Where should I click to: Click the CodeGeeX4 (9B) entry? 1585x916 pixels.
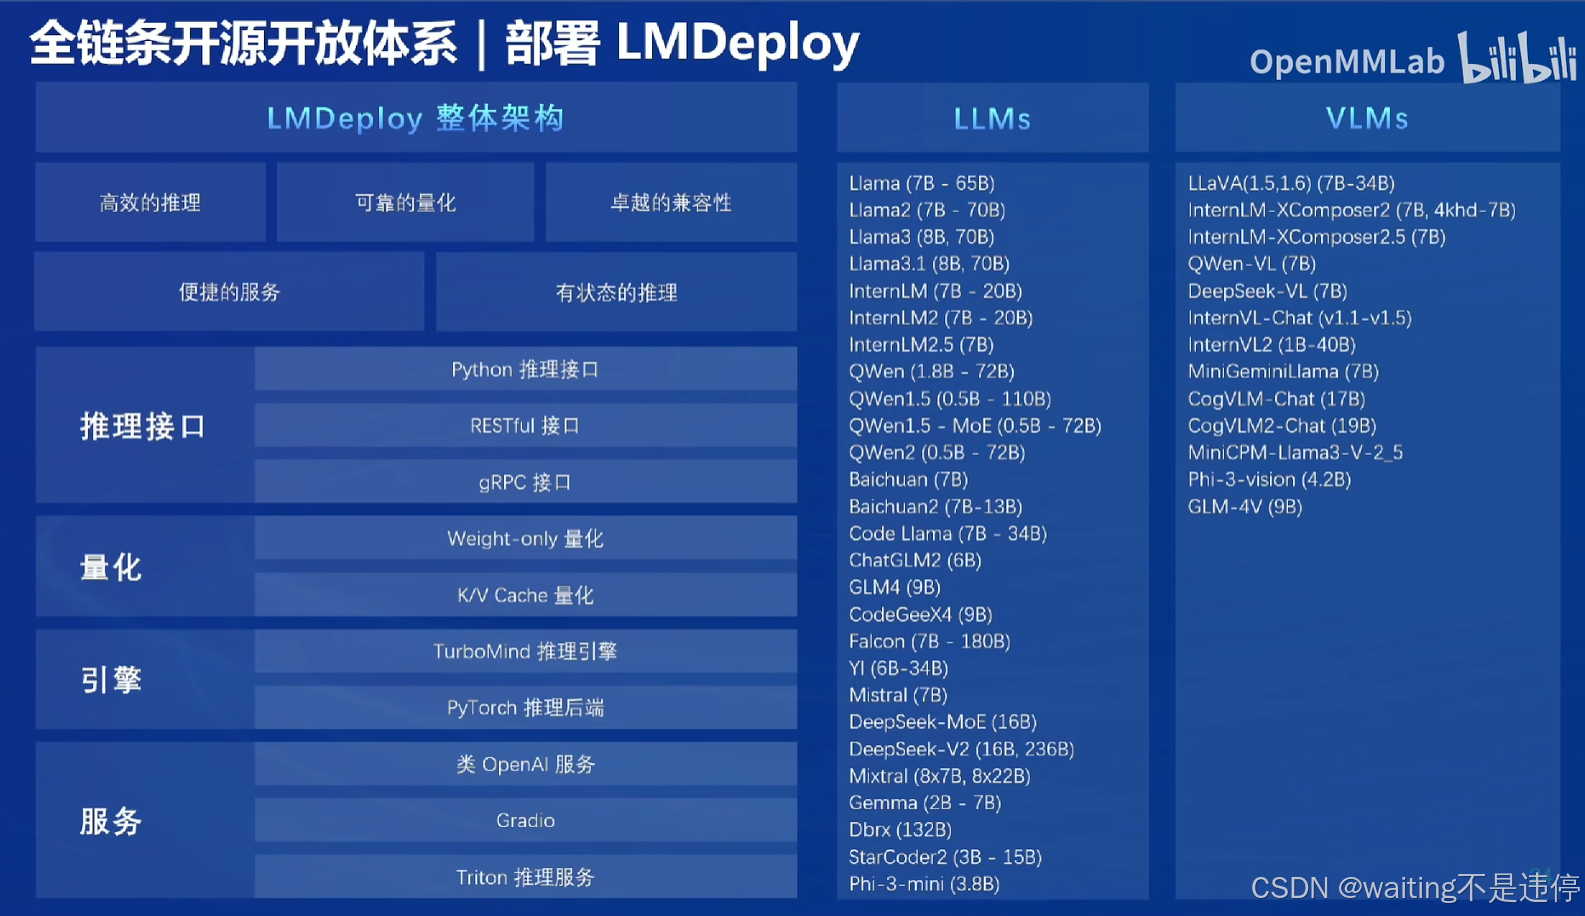pyautogui.click(x=920, y=615)
